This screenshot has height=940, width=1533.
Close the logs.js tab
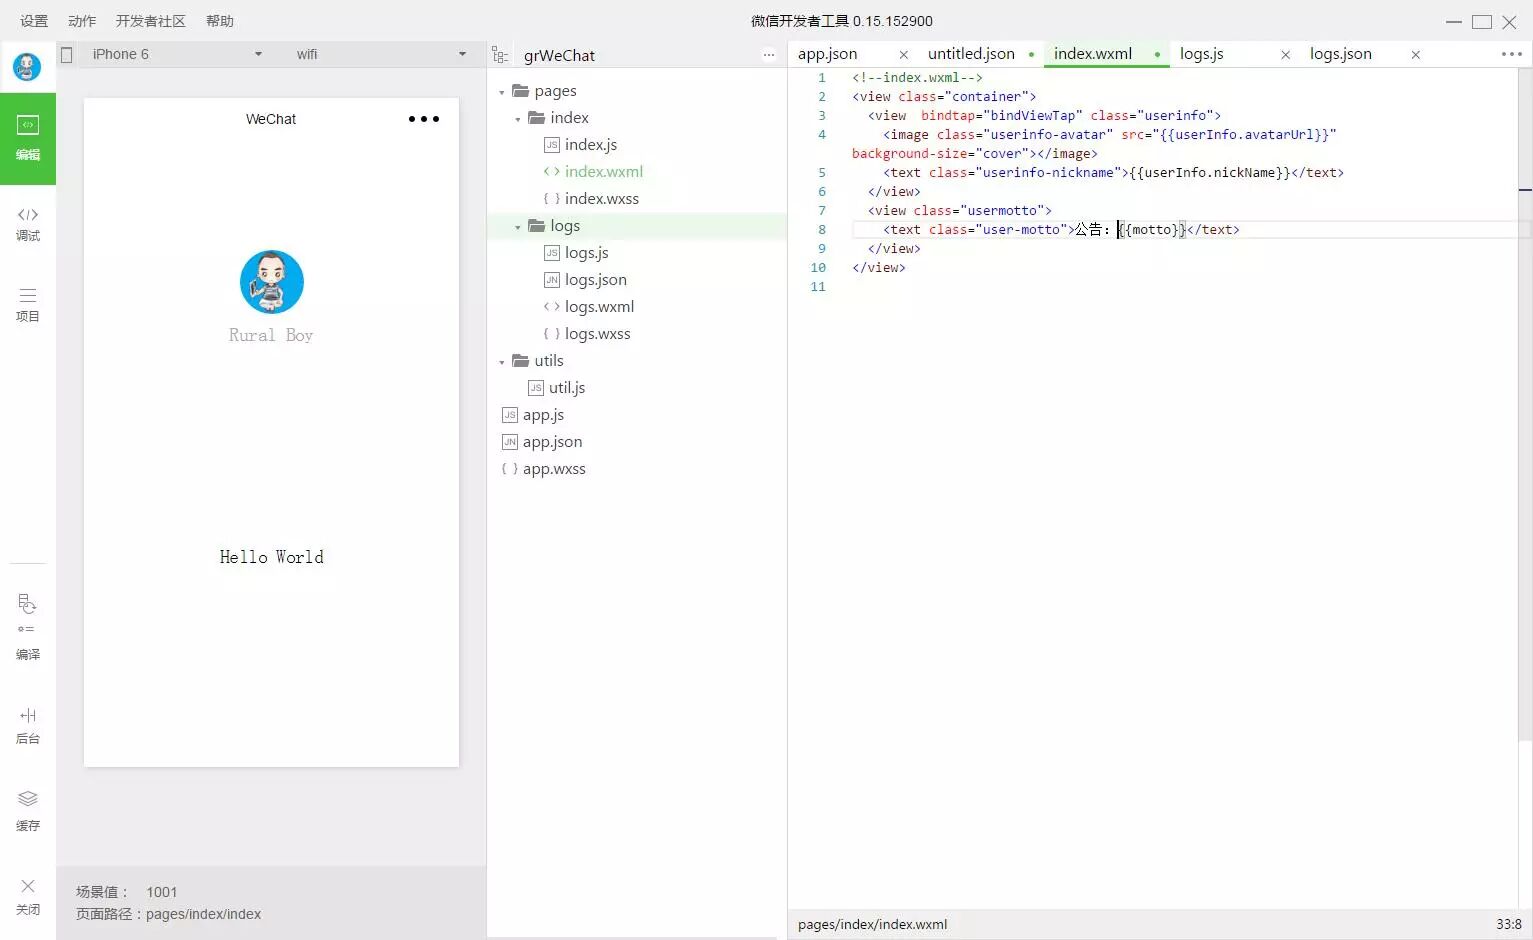pyautogui.click(x=1286, y=55)
